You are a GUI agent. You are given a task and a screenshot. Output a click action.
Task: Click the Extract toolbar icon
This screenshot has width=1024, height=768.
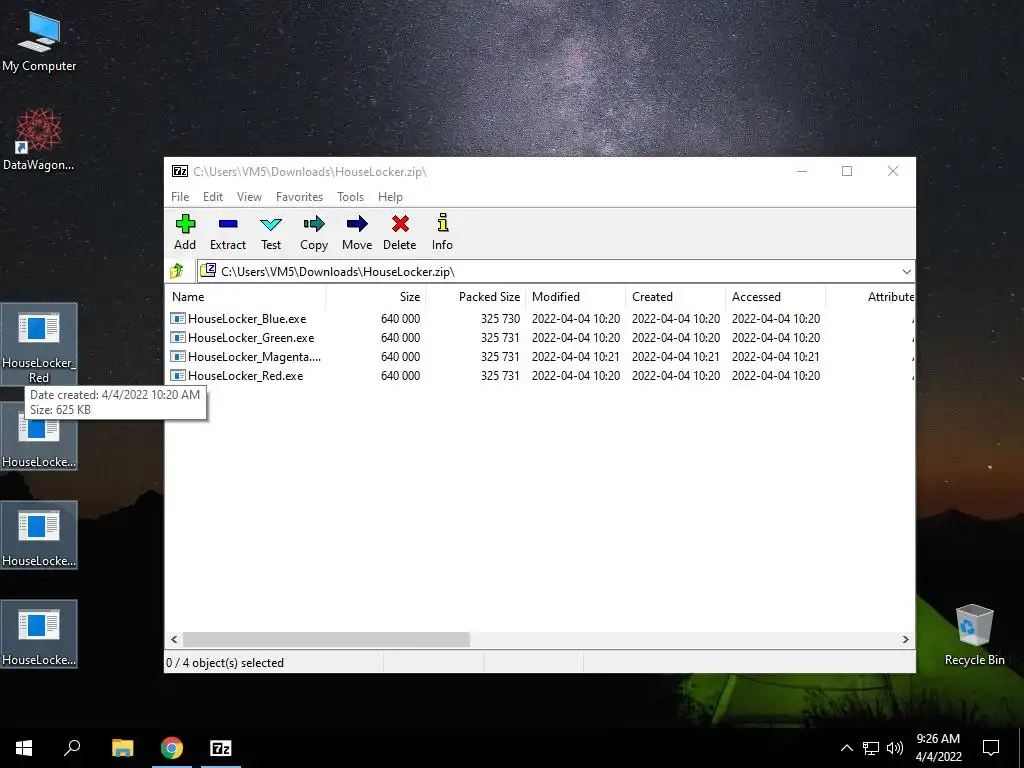tap(228, 225)
